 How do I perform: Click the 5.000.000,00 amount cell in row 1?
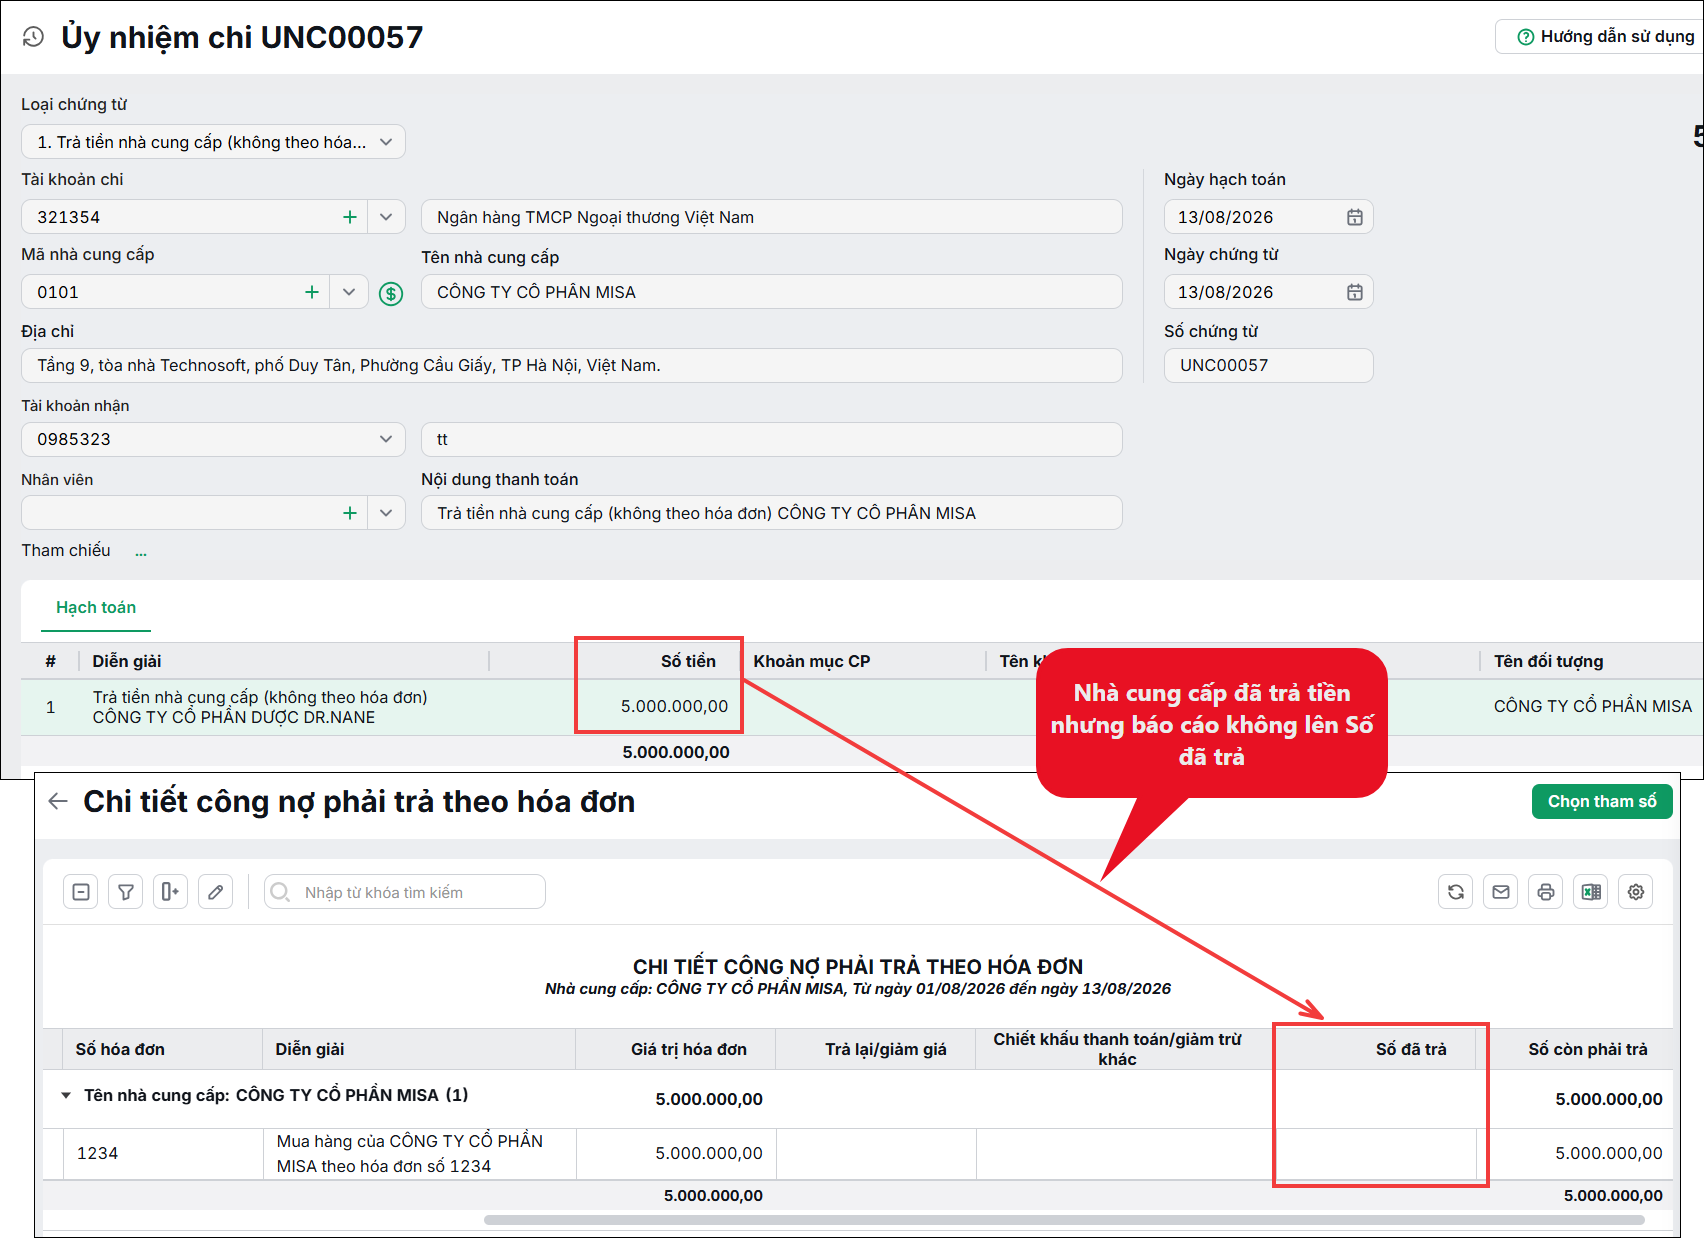click(674, 706)
